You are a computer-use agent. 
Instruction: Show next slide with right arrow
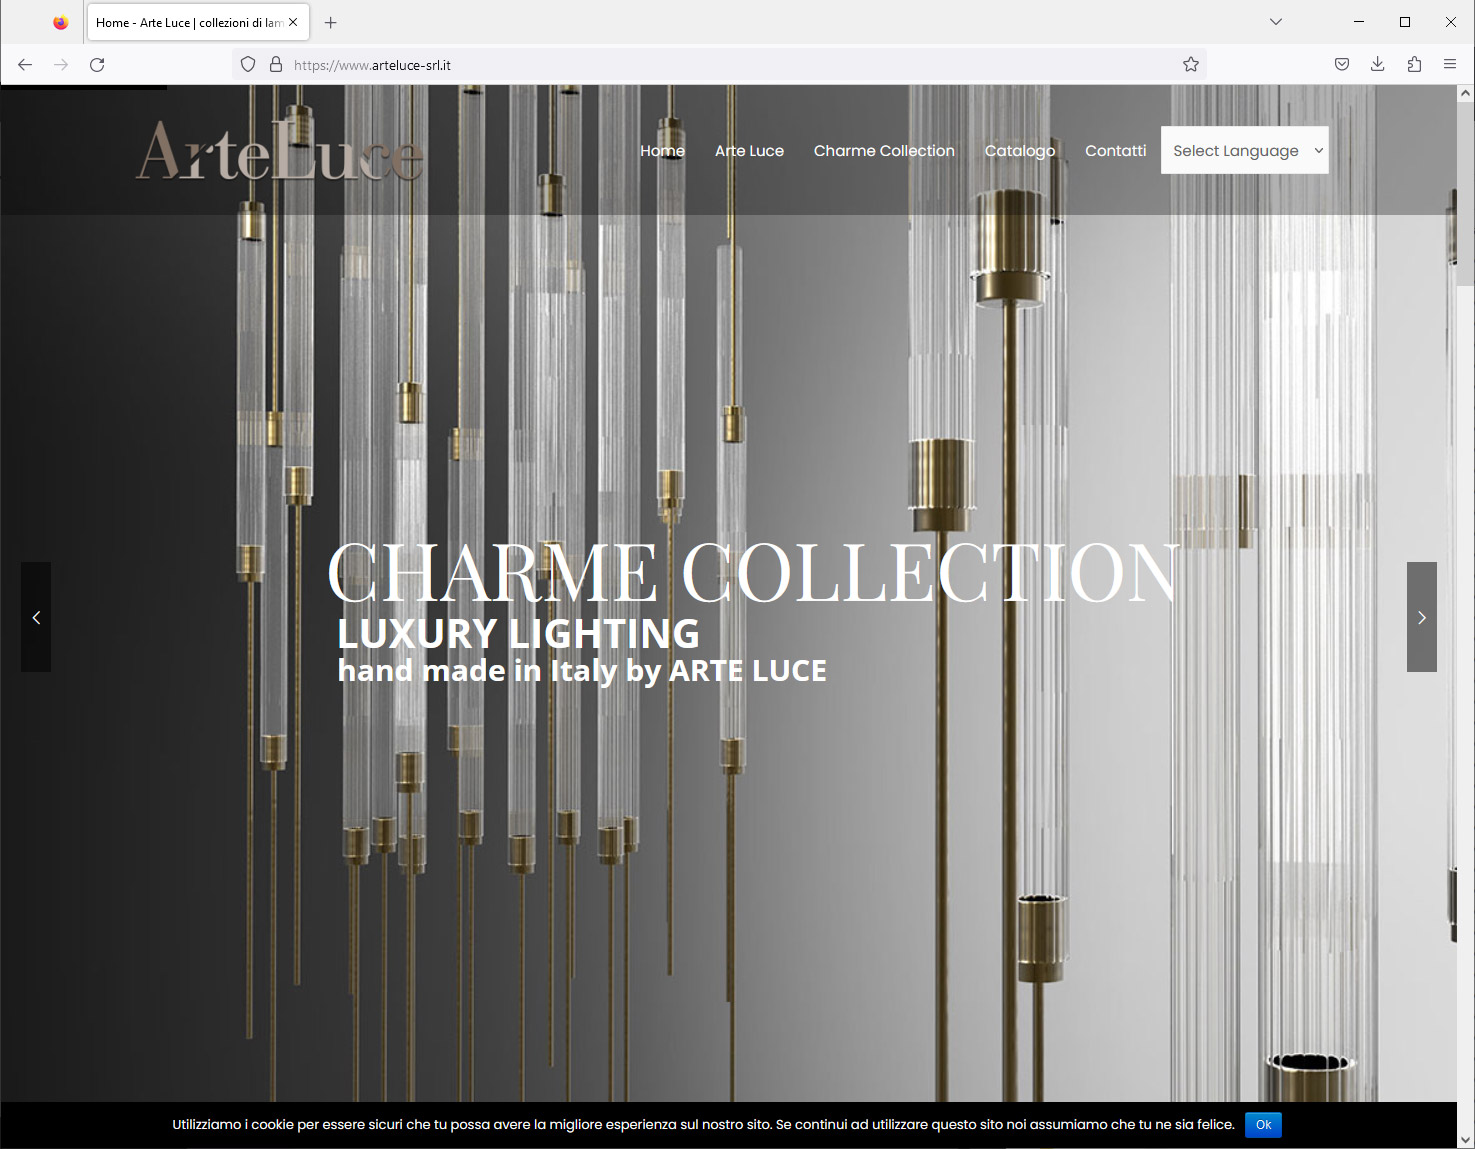[x=1422, y=617]
